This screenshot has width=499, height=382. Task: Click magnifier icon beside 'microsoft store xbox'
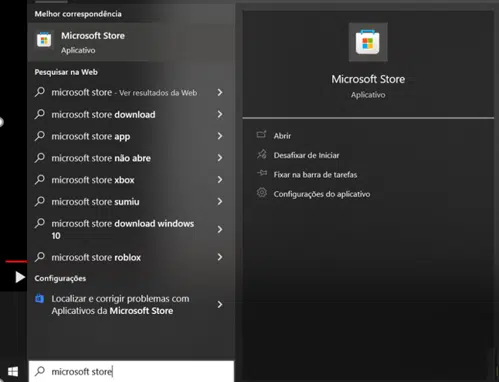[x=40, y=179]
